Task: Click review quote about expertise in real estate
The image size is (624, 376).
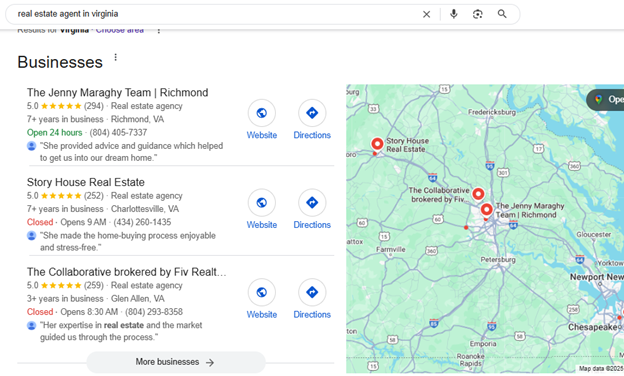Action: click(x=121, y=331)
